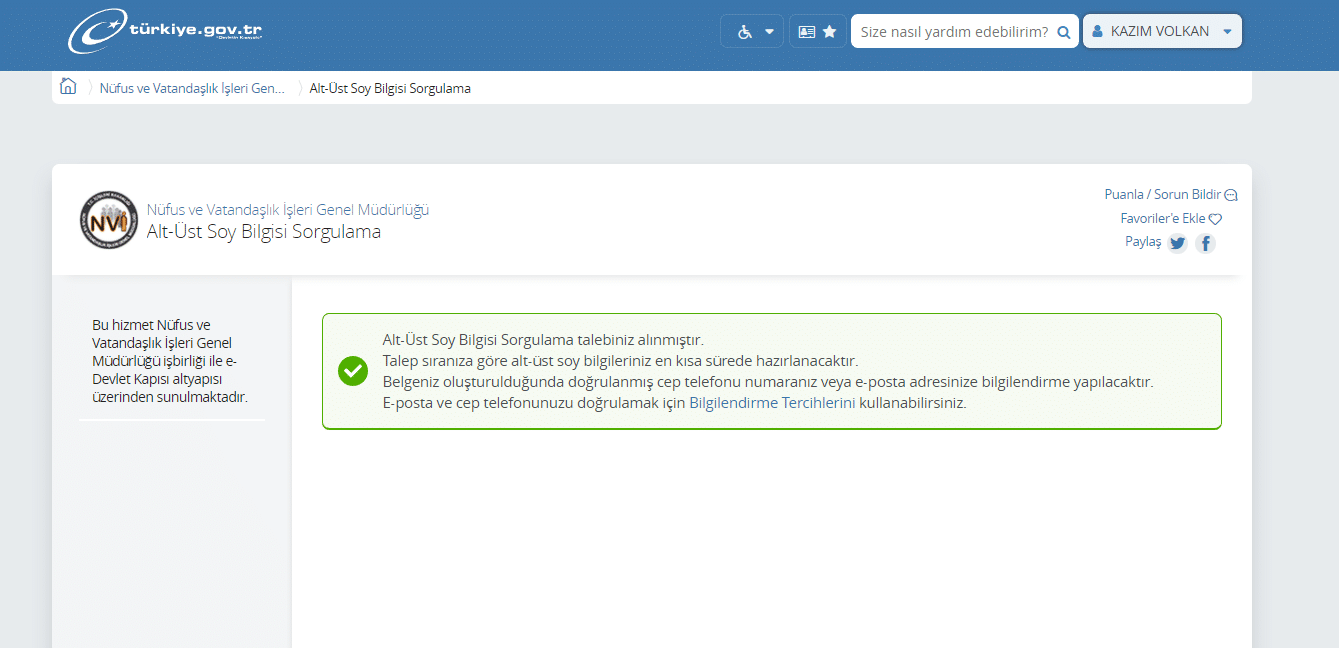
Task: Open the ID card favorites button
Action: [817, 31]
